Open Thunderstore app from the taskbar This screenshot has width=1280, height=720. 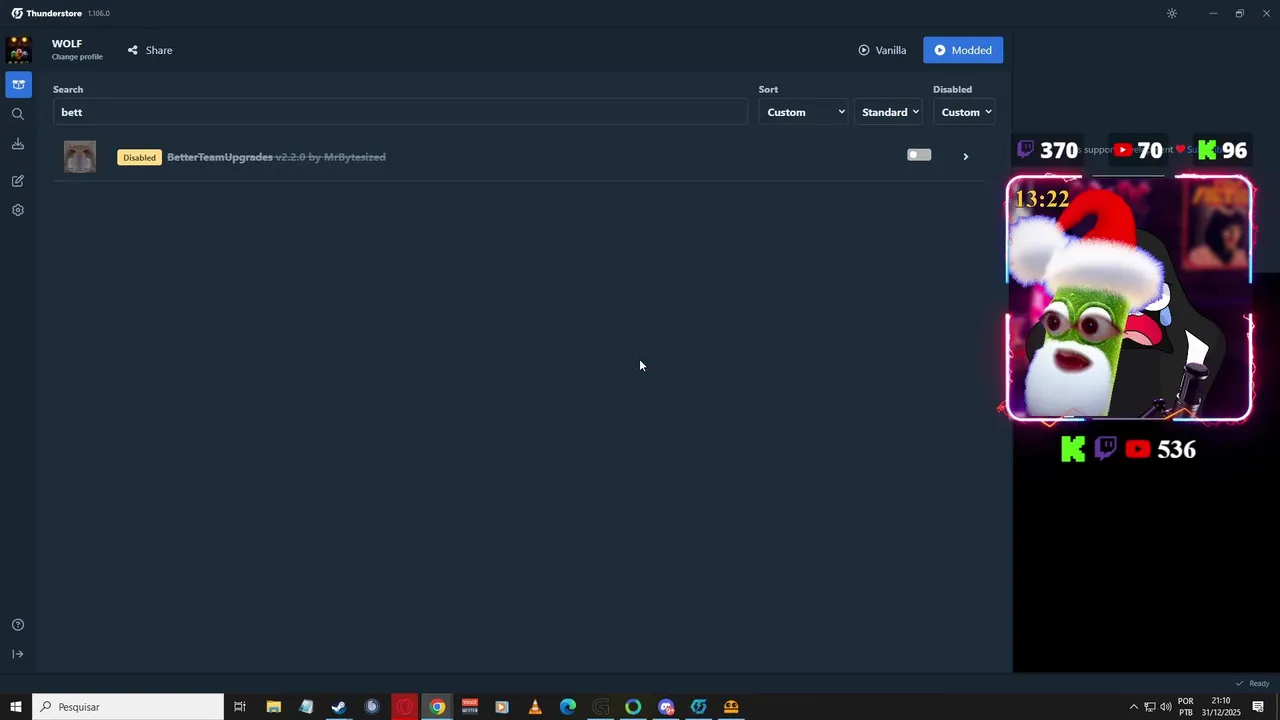click(x=699, y=707)
